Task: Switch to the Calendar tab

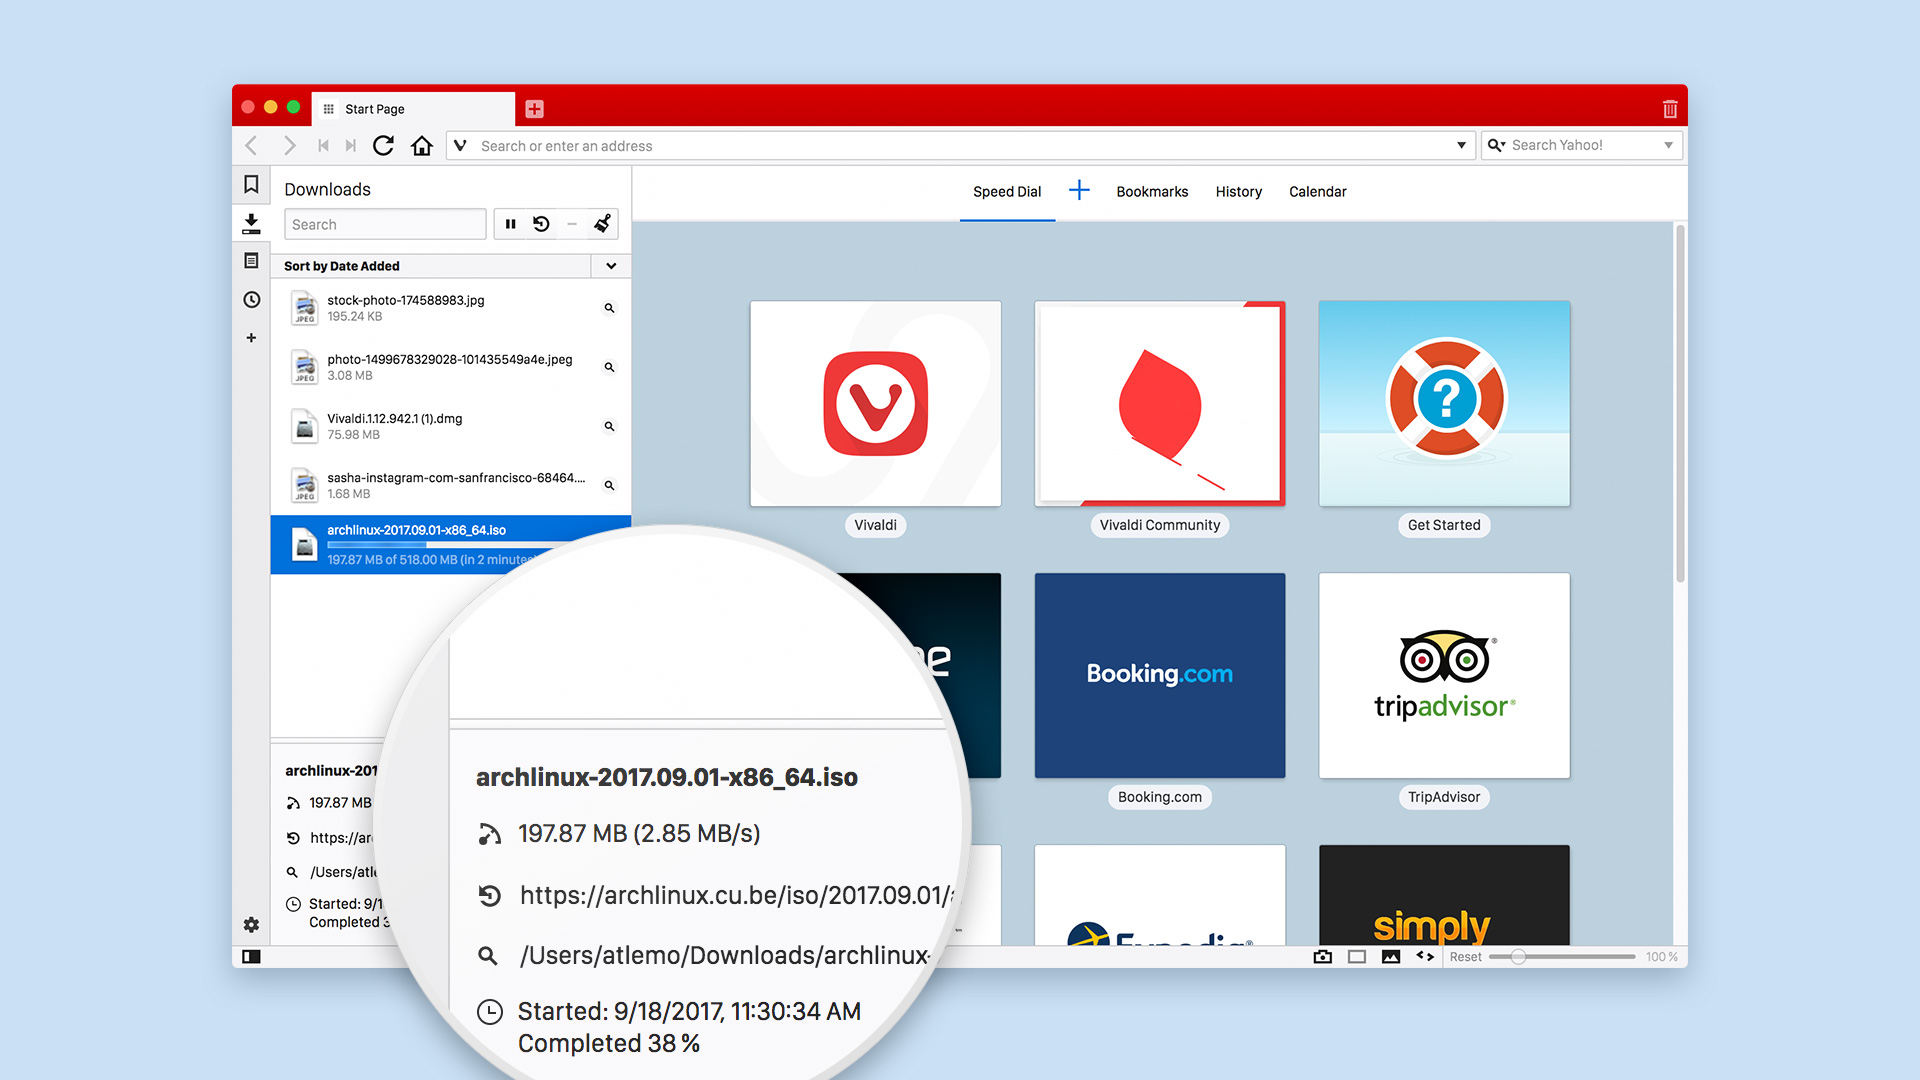Action: point(1316,190)
